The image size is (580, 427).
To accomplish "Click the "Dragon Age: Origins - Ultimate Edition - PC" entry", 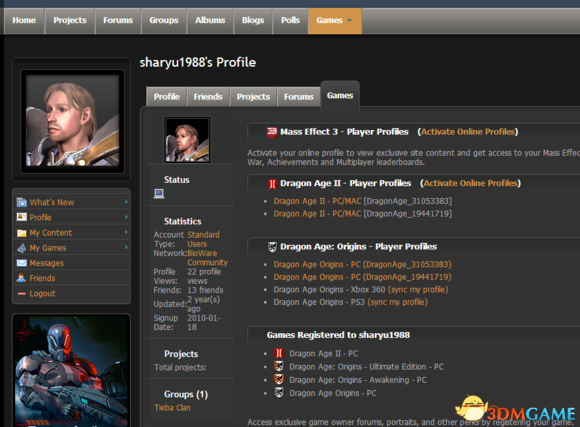I will pos(367,367).
